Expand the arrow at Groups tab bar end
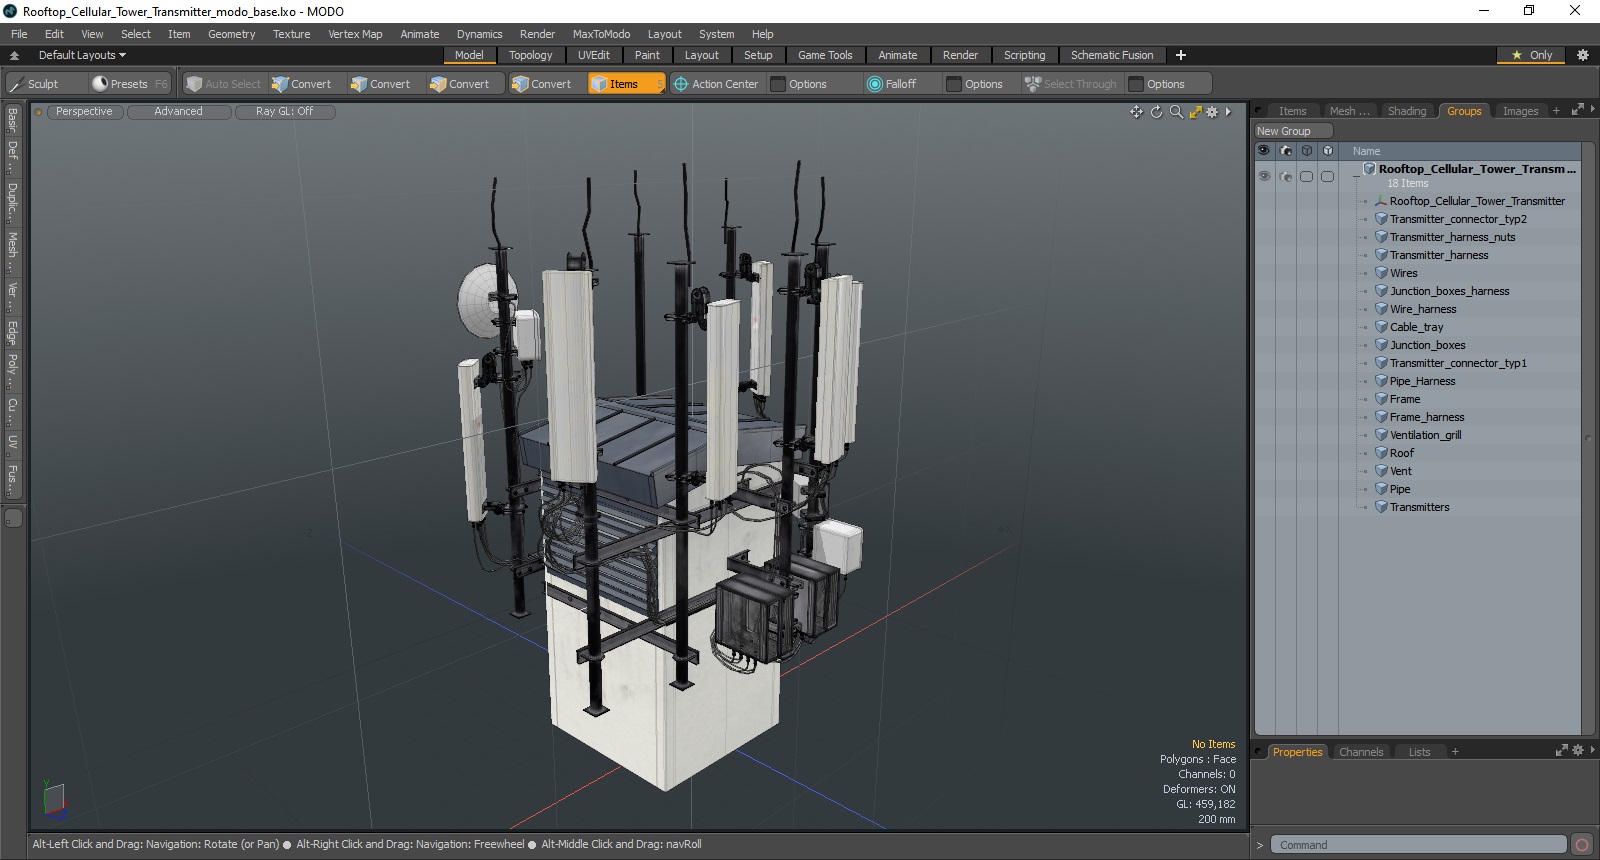 [1592, 110]
